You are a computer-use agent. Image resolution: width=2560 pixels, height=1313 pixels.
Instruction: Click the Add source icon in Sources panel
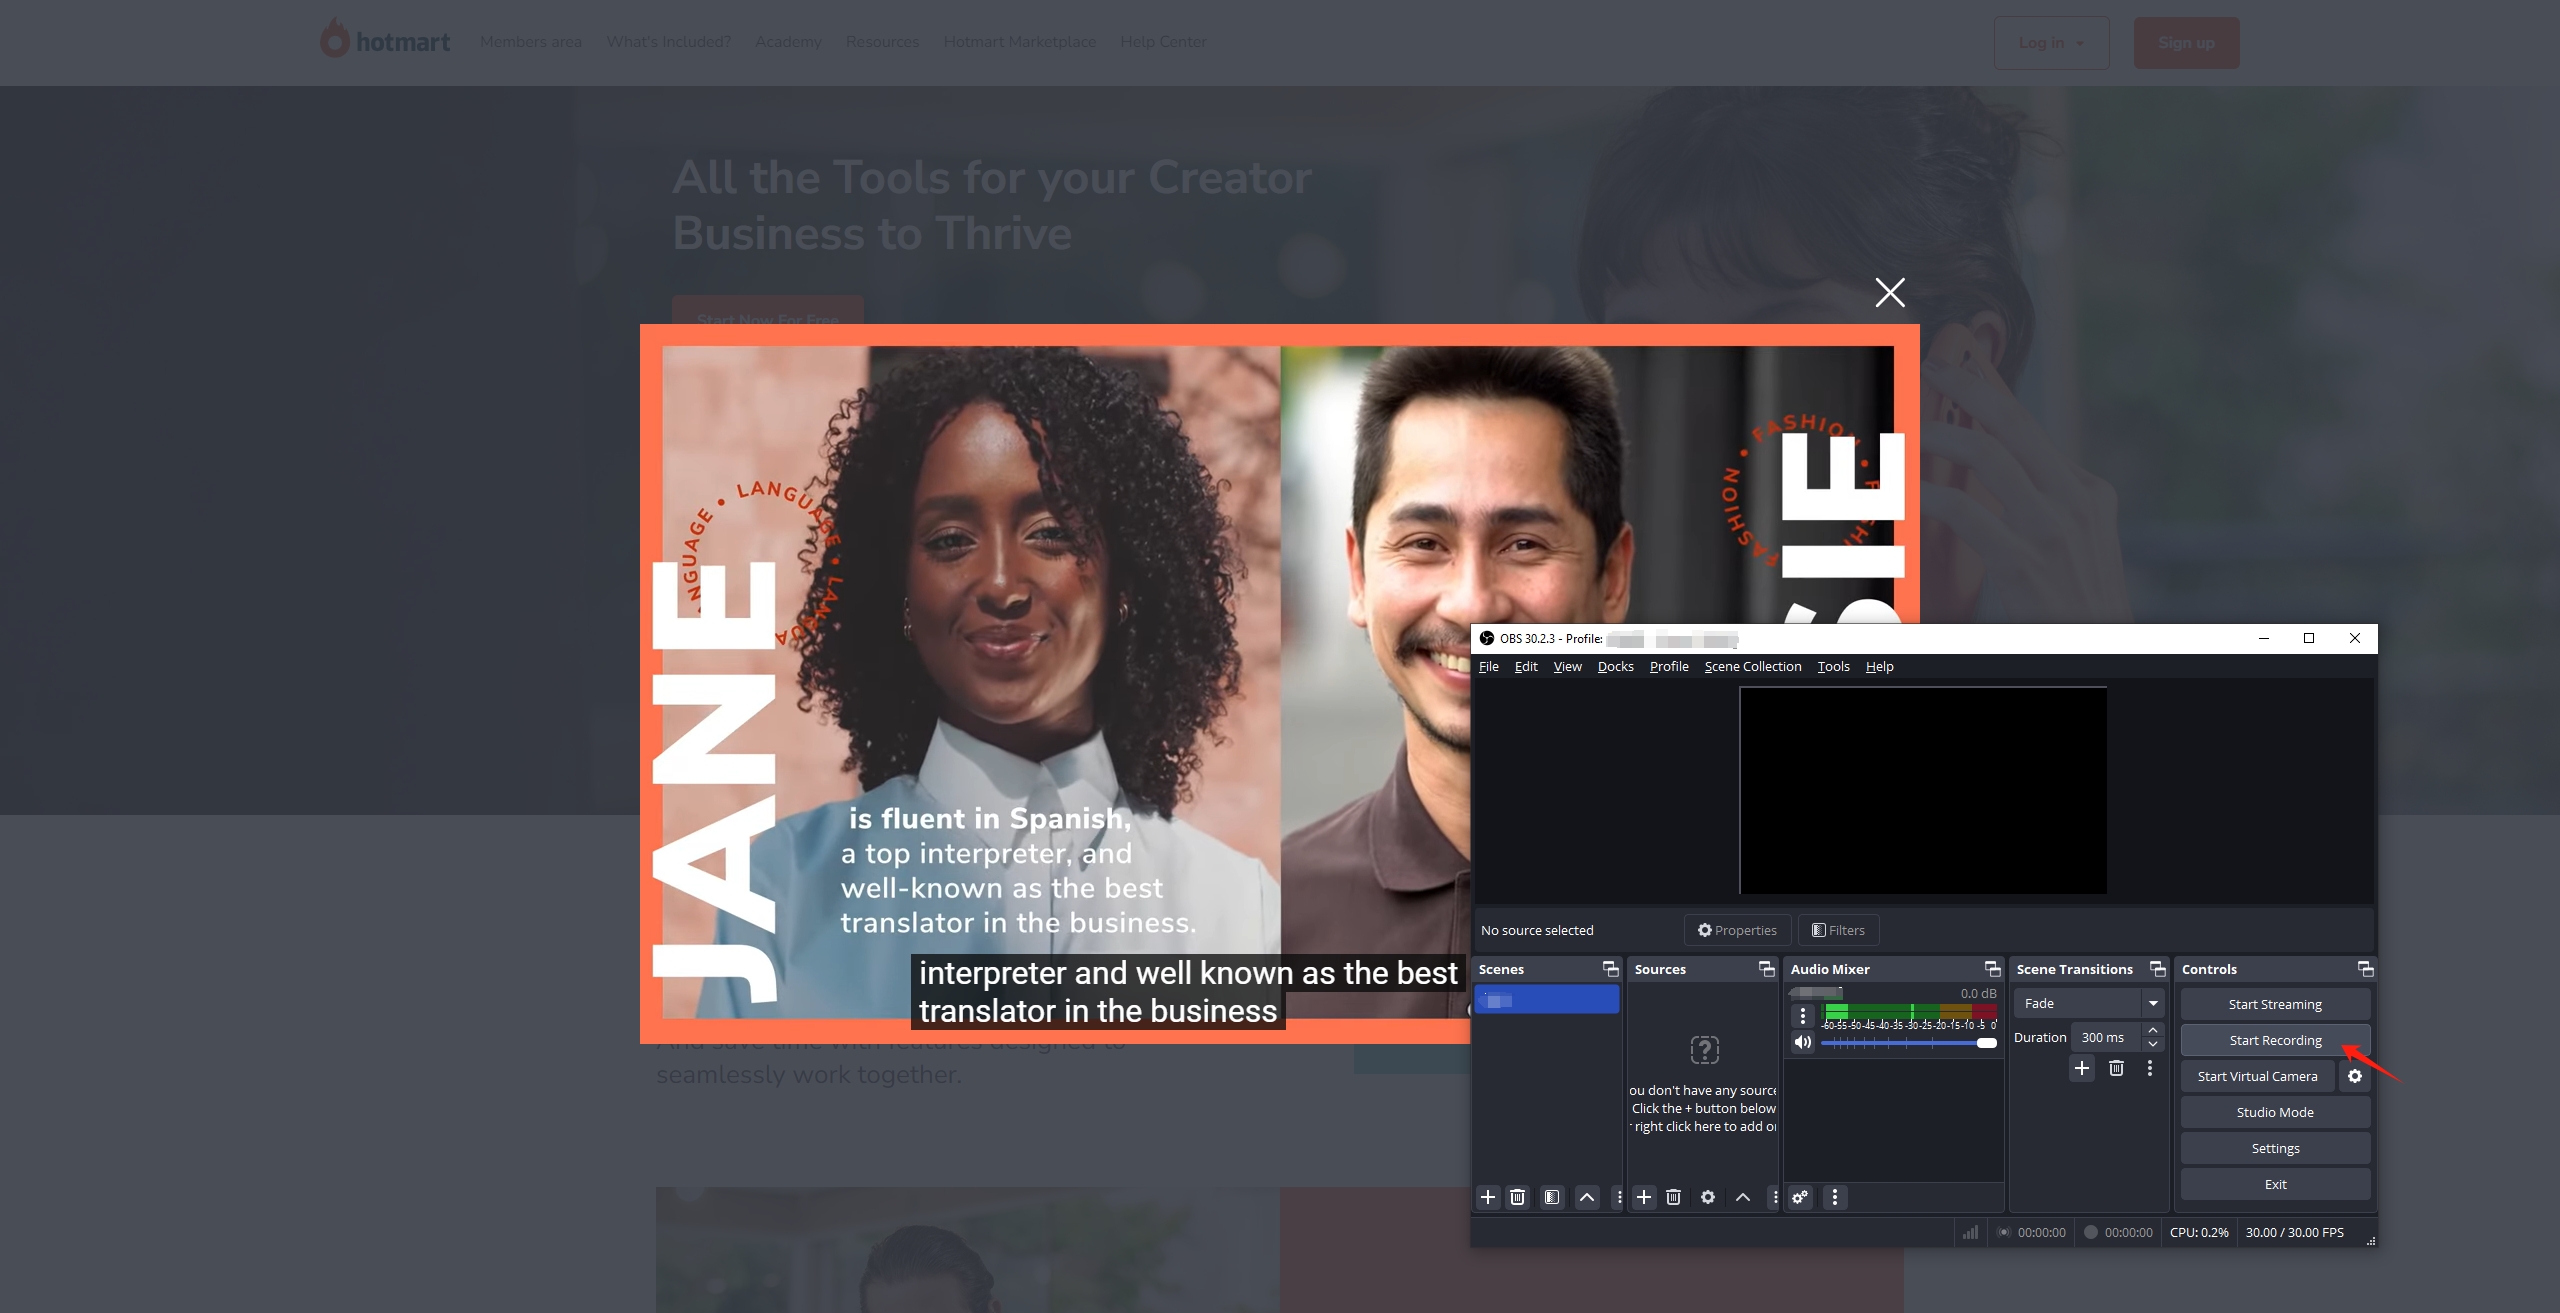point(1641,1196)
